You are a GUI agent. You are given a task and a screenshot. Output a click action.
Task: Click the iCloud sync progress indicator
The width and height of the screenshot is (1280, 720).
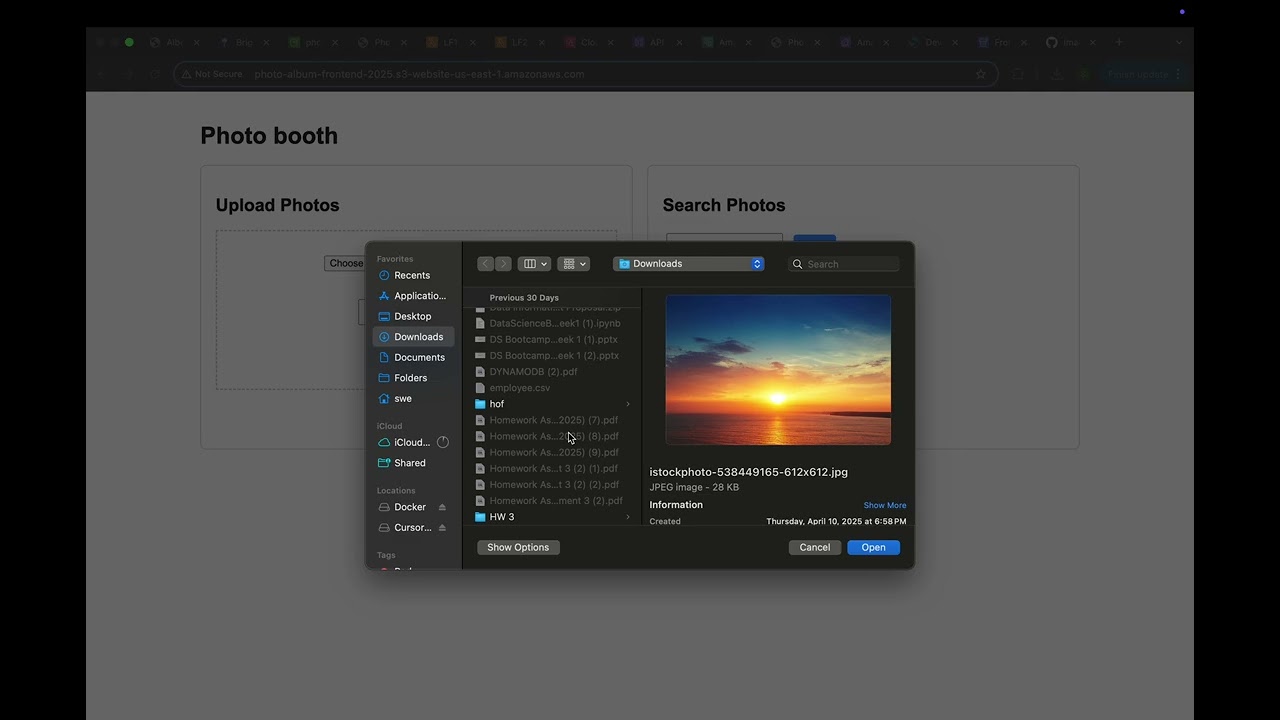(443, 442)
